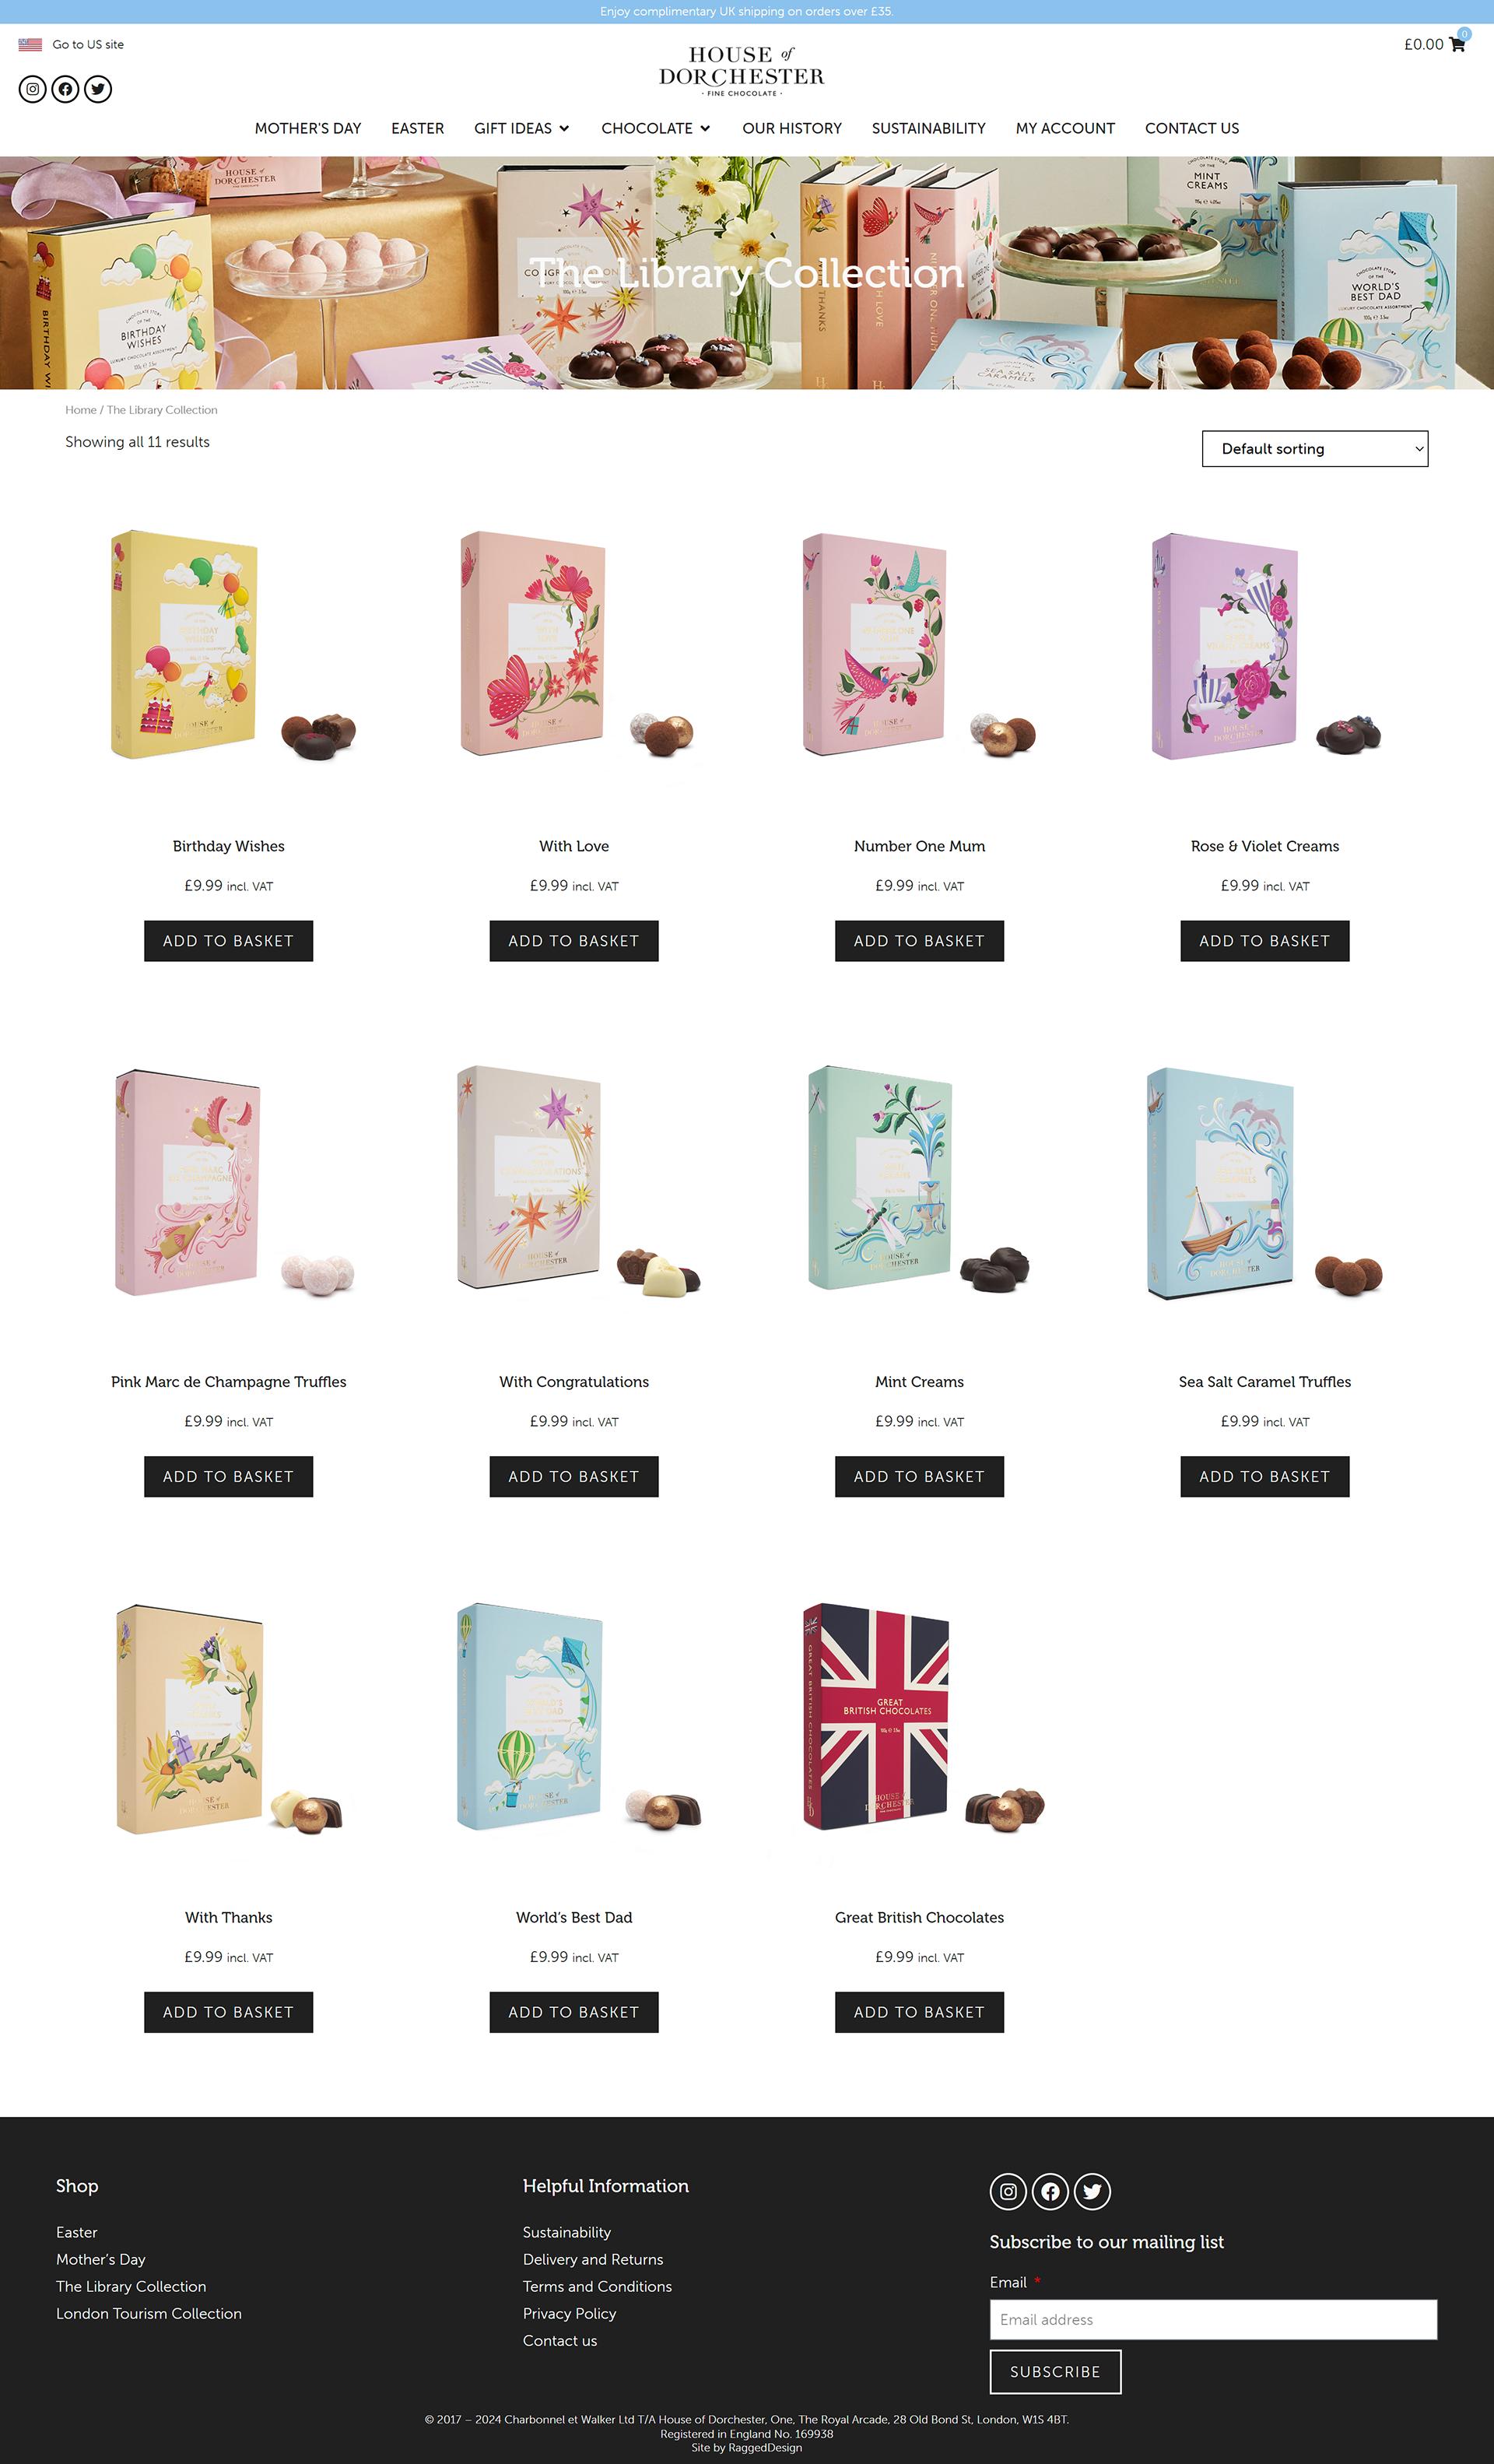Click the US flag icon
The image size is (1494, 2464).
[x=30, y=44]
